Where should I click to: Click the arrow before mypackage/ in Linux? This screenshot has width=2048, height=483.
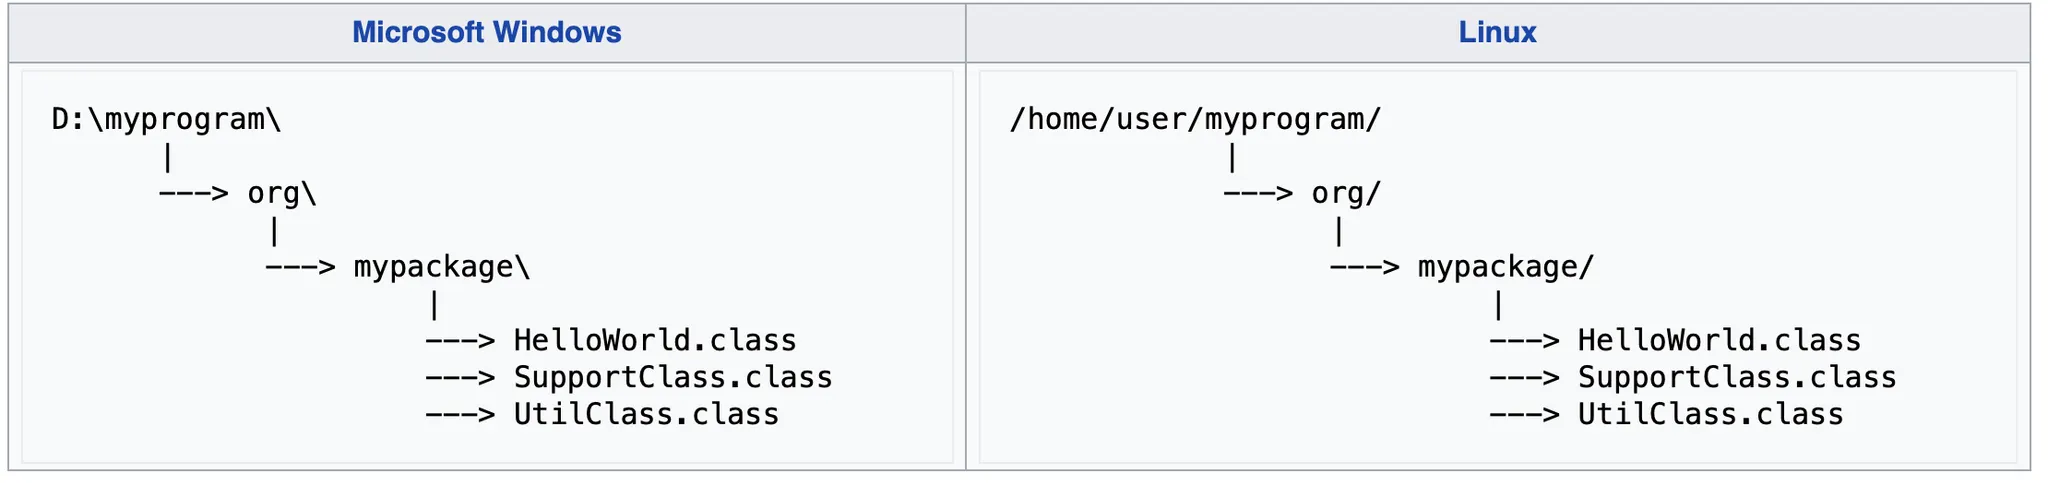coord(1364,268)
